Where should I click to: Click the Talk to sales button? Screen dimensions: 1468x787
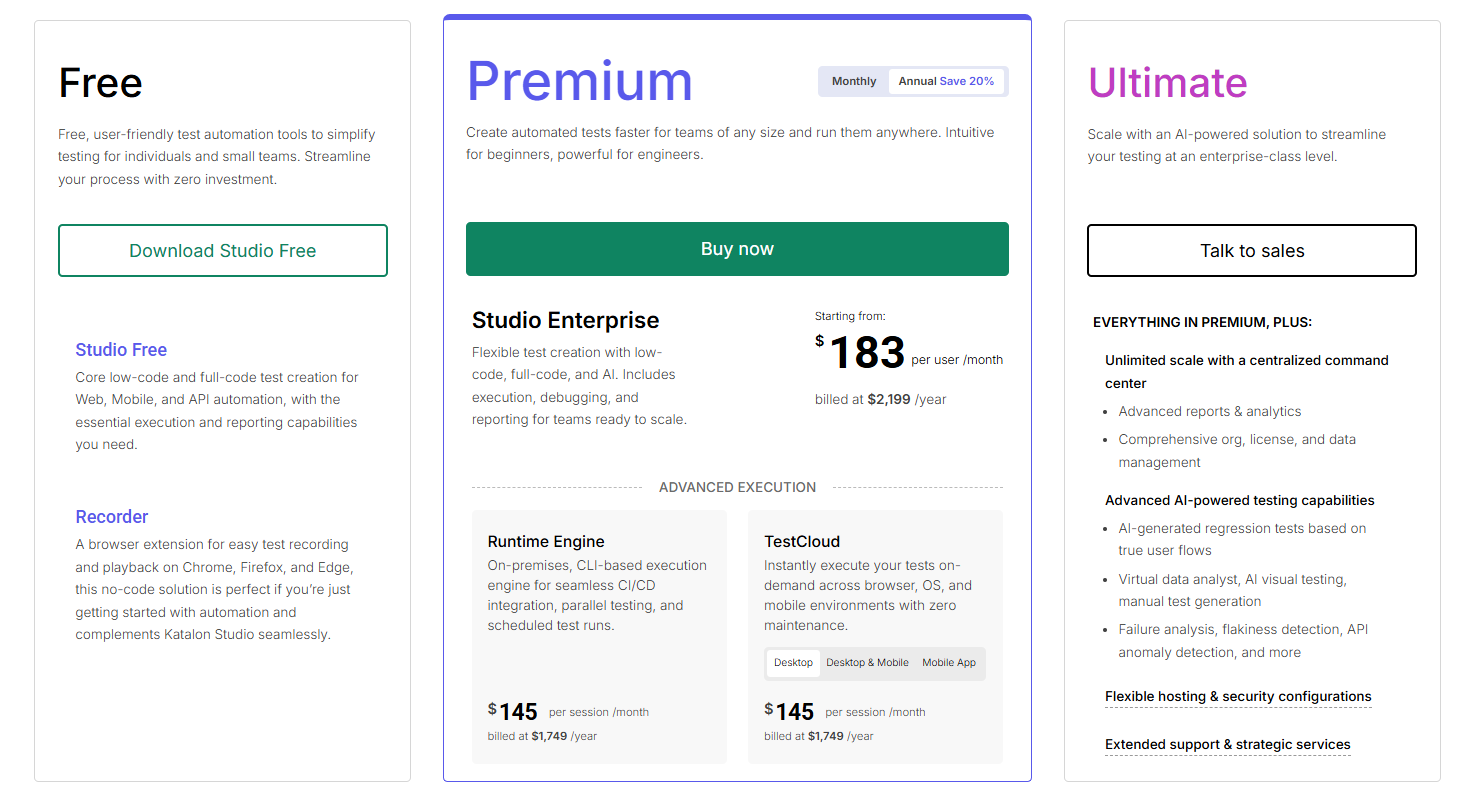(x=1252, y=250)
